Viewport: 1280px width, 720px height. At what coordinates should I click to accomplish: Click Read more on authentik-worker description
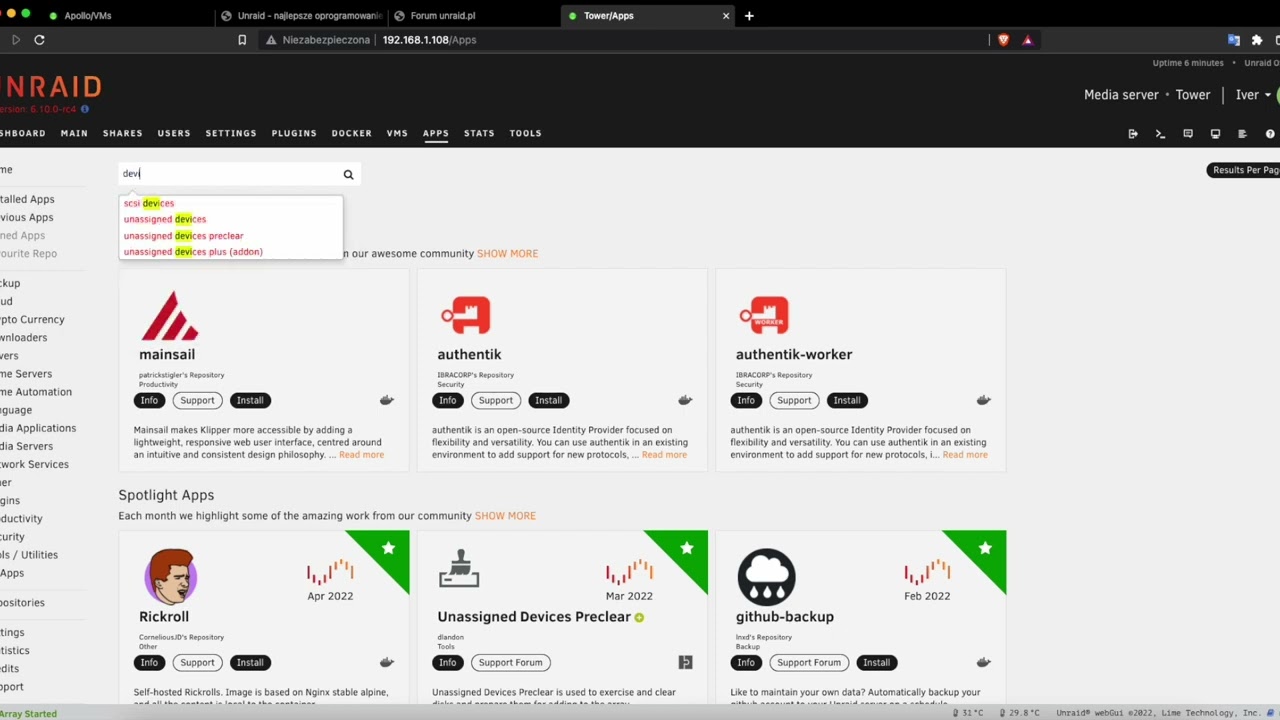coord(965,455)
